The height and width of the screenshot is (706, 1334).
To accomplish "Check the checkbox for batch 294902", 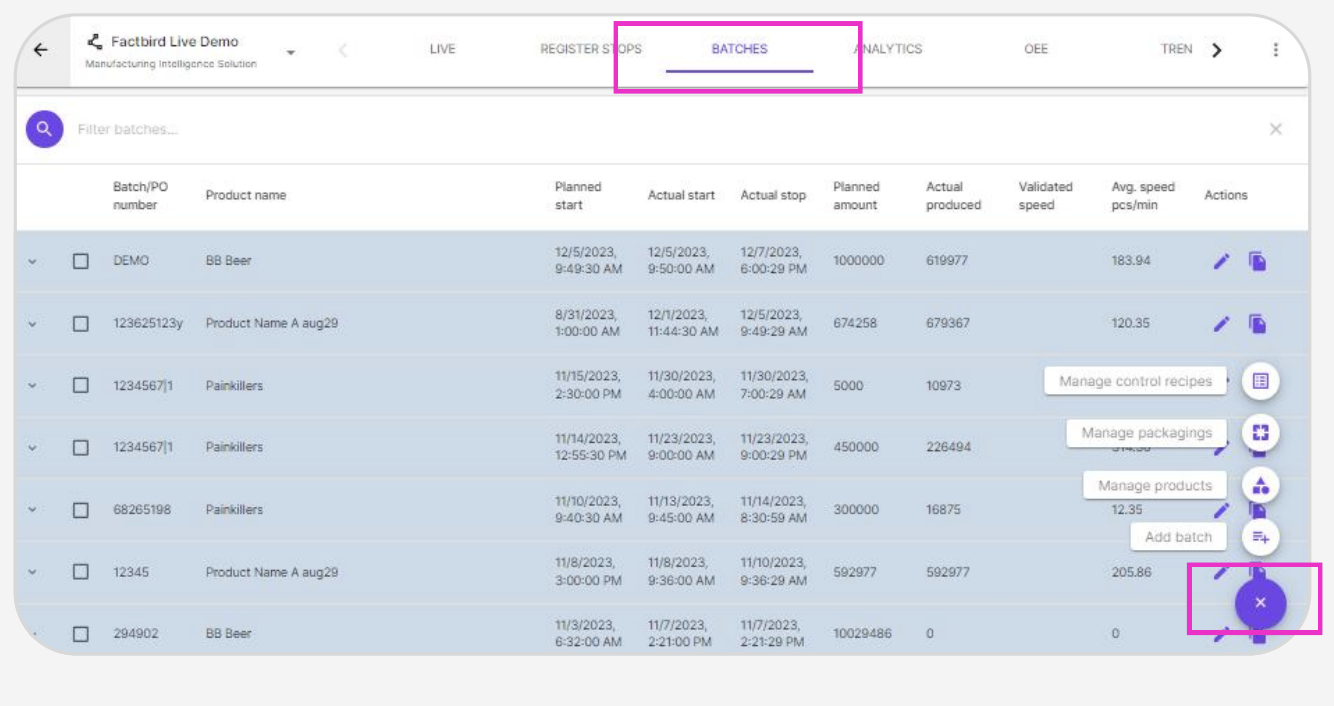I will 81,634.
